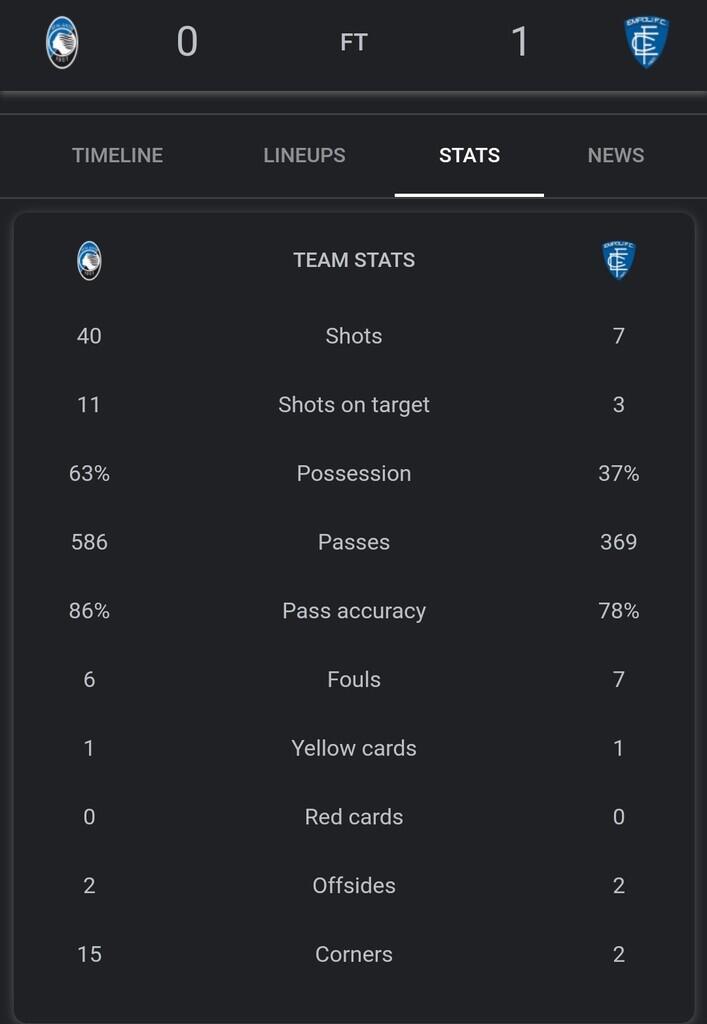Click the Passes stat label
The width and height of the screenshot is (707, 1024).
pos(354,542)
